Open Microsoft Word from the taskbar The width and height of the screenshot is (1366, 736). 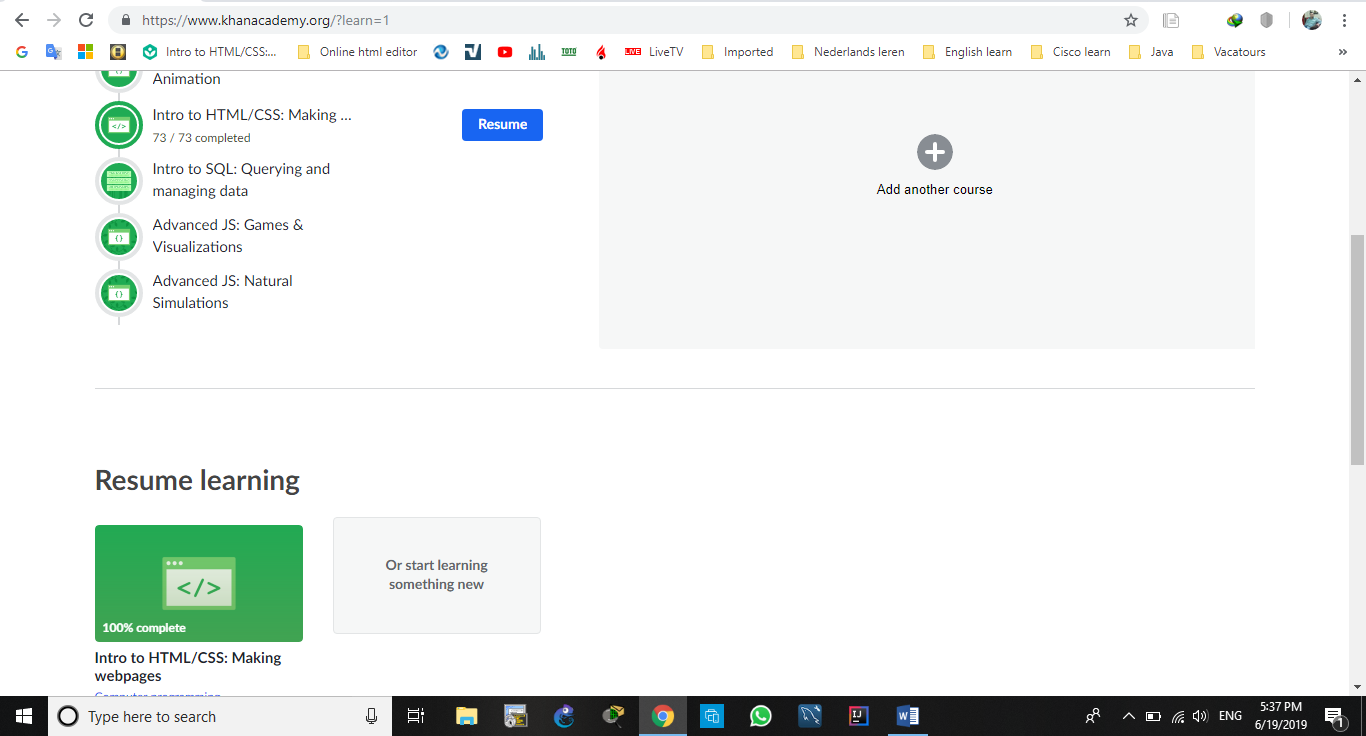coord(908,716)
